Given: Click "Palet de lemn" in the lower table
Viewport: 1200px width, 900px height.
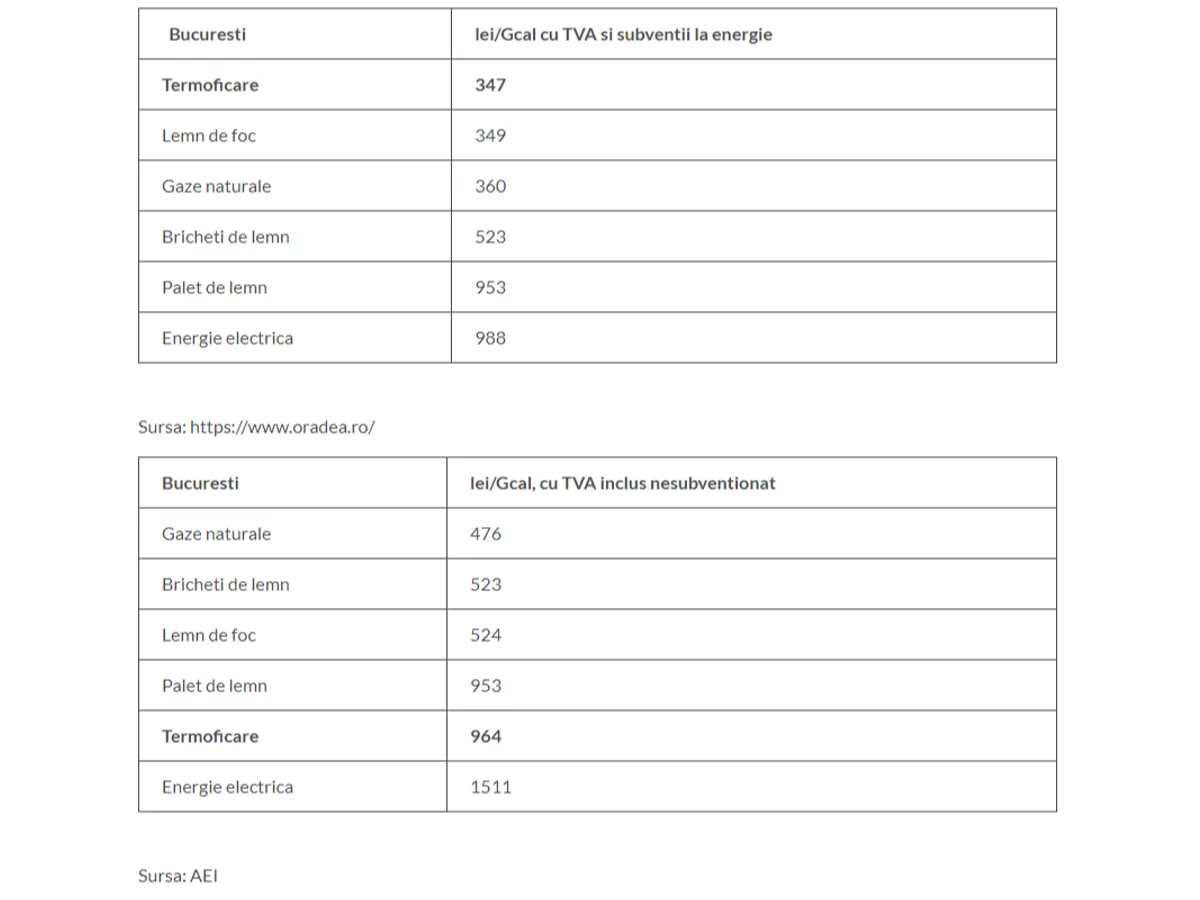Looking at the screenshot, I should tap(214, 686).
